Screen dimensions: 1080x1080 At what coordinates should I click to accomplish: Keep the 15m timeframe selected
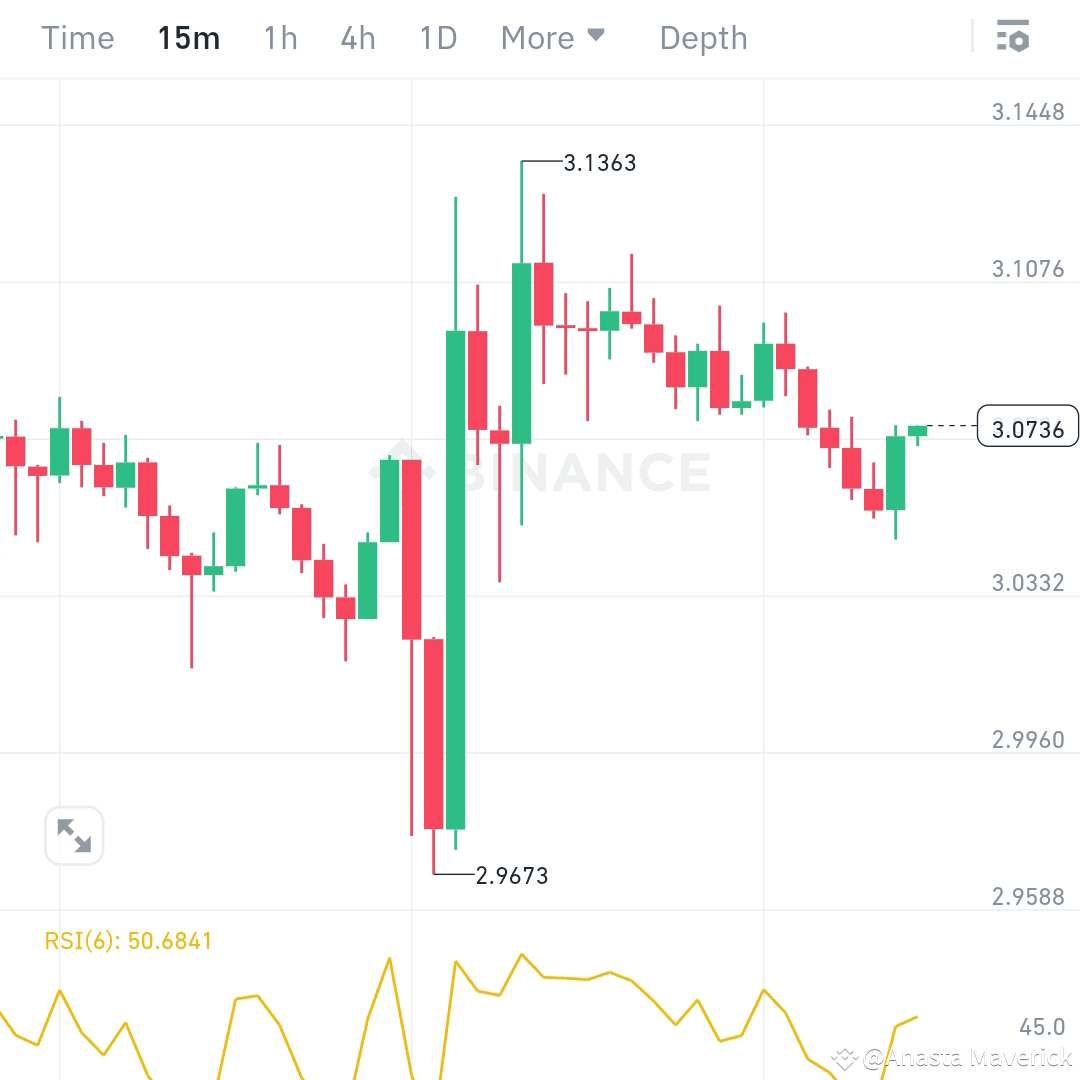pyautogui.click(x=188, y=37)
